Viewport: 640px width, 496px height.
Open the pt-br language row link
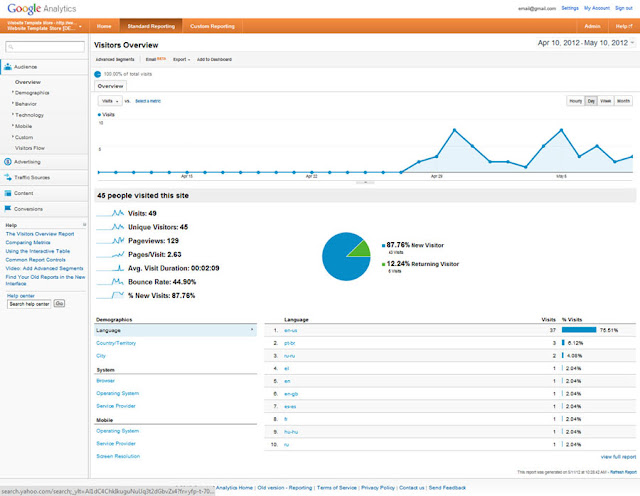[289, 343]
